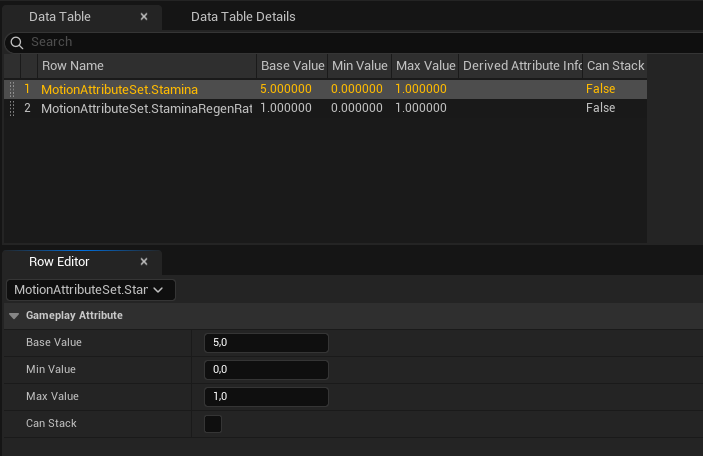Close the Row Editor tab
703x456 pixels.
(144, 262)
